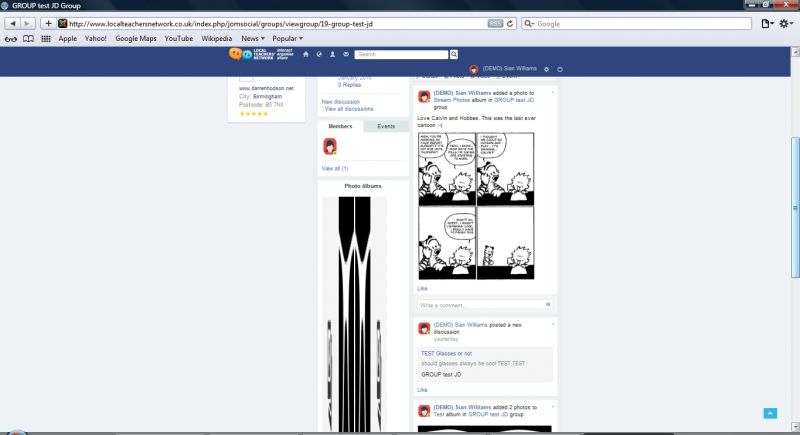Viewport: 800px width, 435px height.
Task: Open (DEMO) Sian Williams profile in navbar
Action: (x=509, y=68)
